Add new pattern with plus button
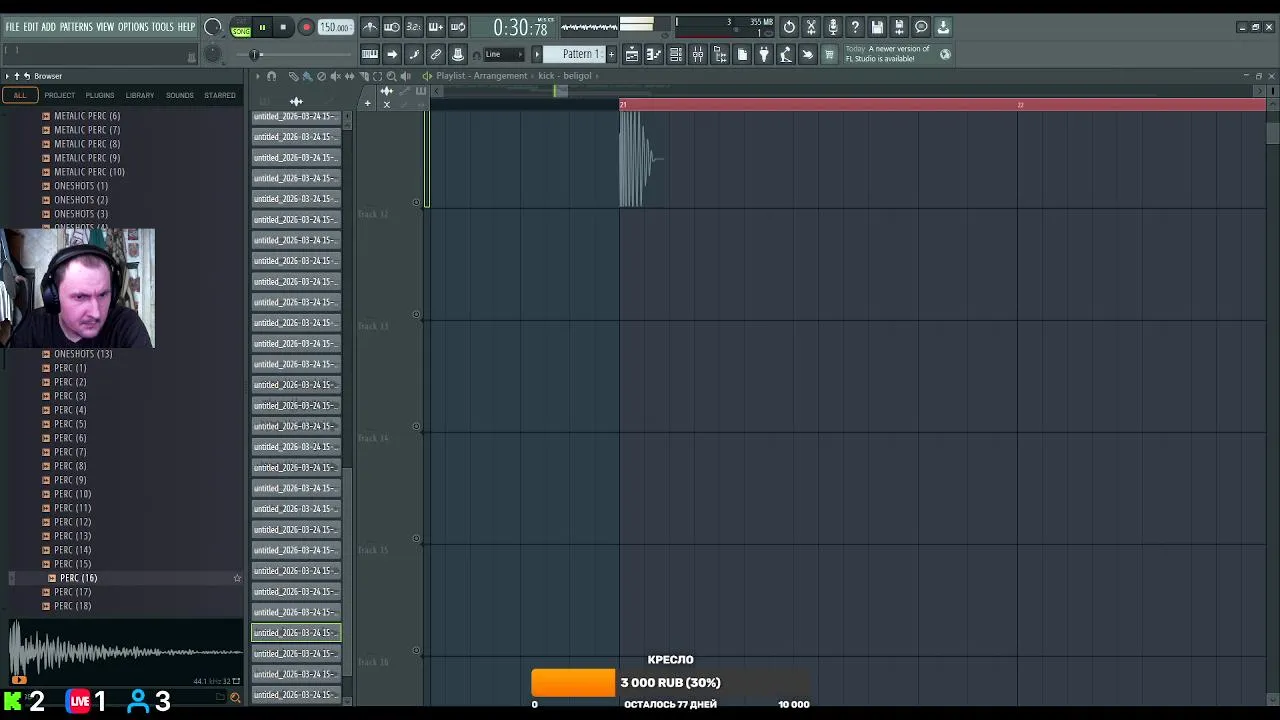This screenshot has width=1280, height=720. click(x=611, y=54)
